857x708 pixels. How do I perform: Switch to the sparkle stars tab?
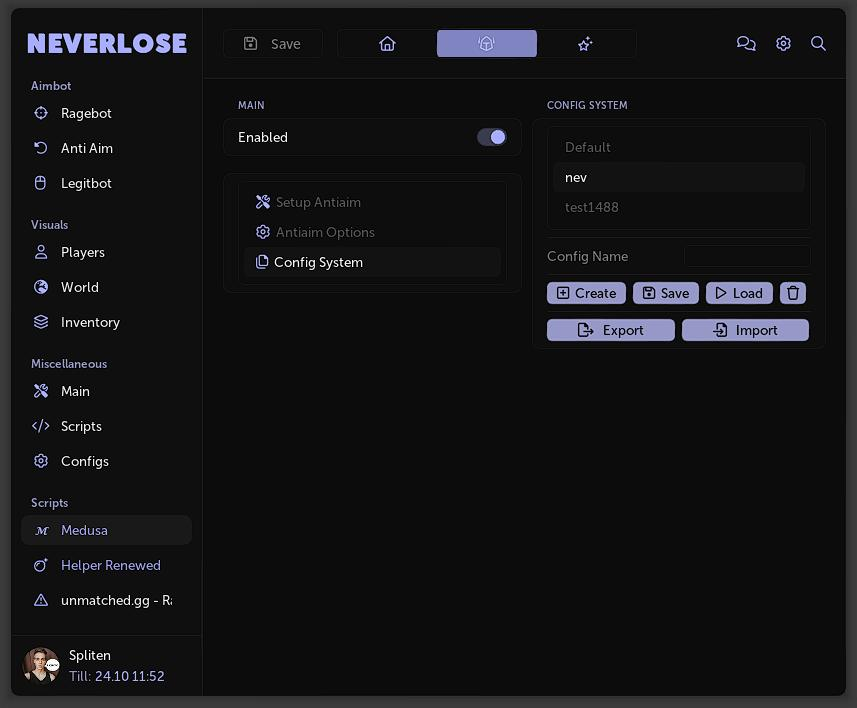[585, 43]
